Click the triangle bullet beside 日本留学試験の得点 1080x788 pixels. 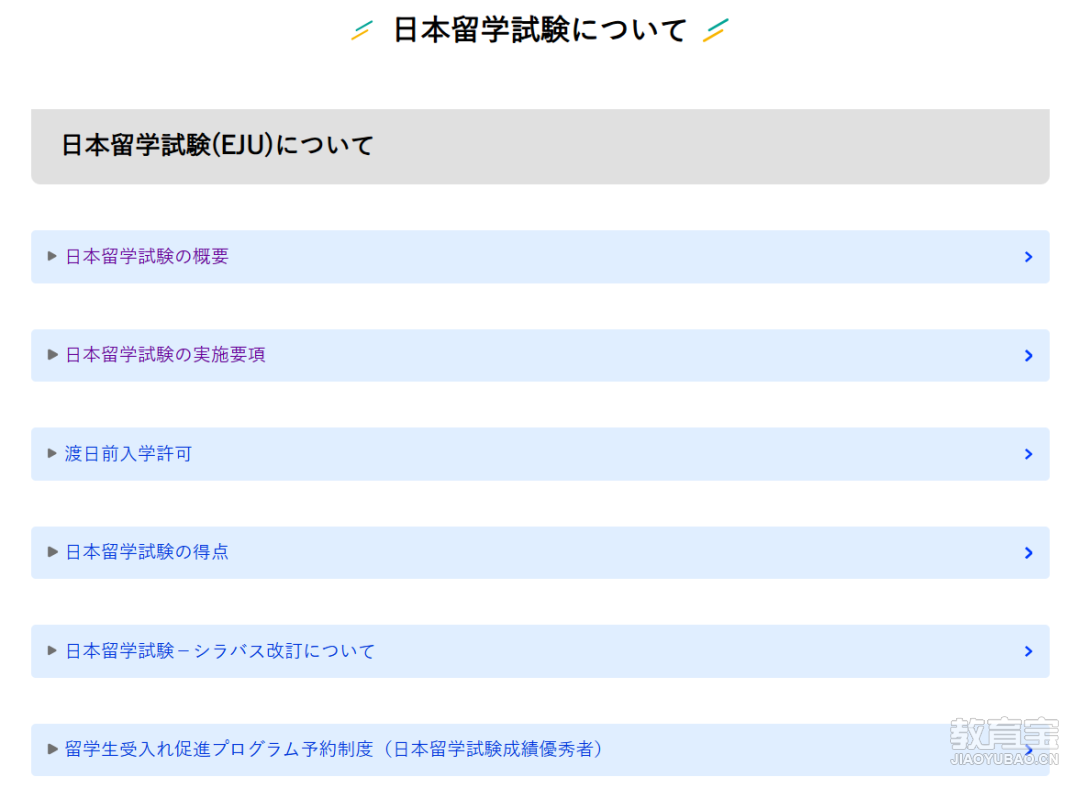coord(52,552)
